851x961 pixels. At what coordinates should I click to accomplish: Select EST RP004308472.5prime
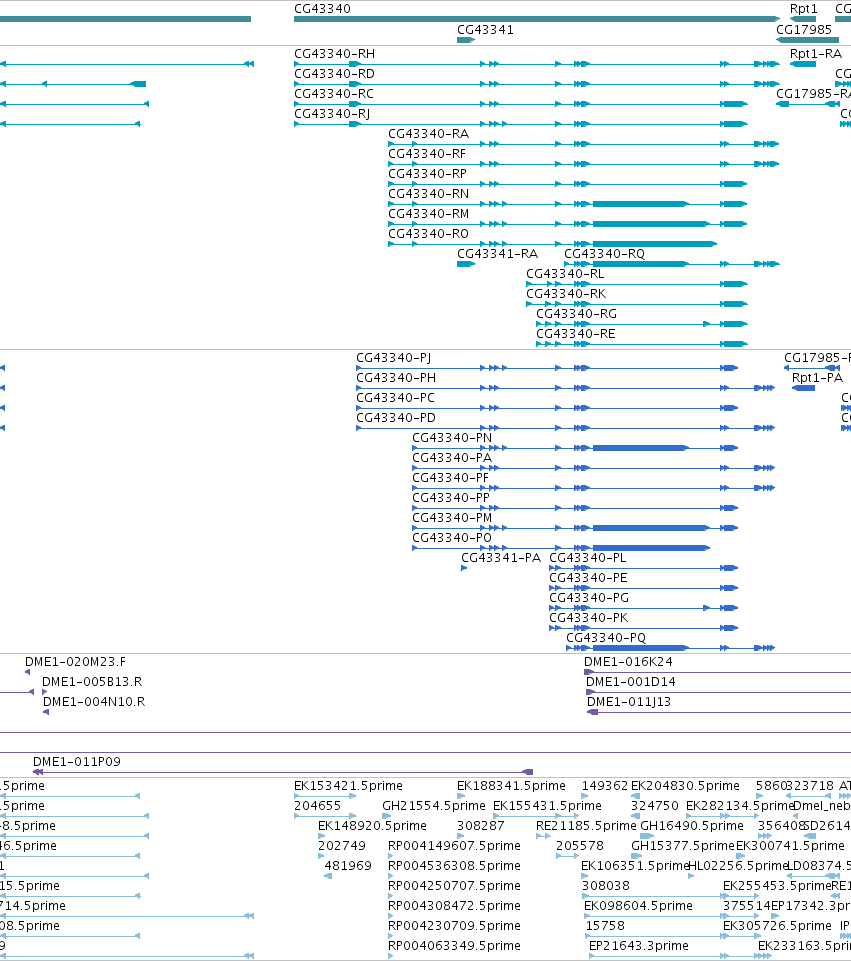454,905
